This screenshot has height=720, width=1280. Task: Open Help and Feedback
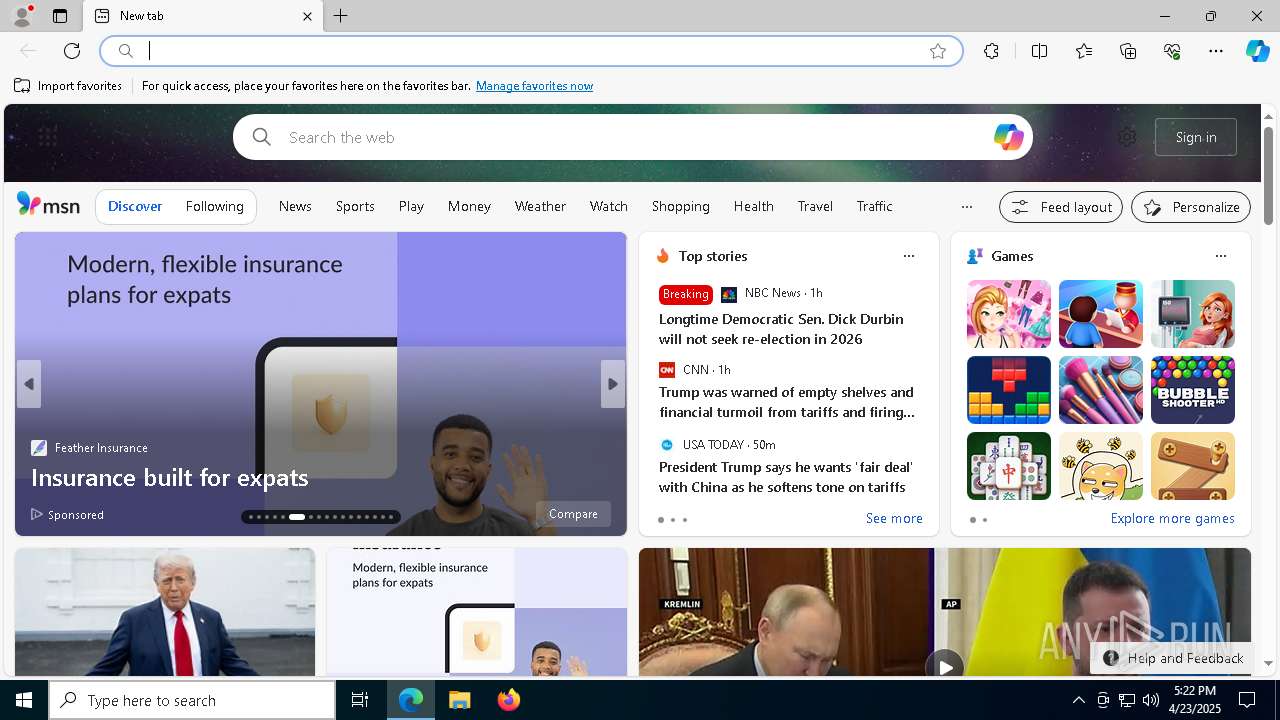coord(1173,658)
